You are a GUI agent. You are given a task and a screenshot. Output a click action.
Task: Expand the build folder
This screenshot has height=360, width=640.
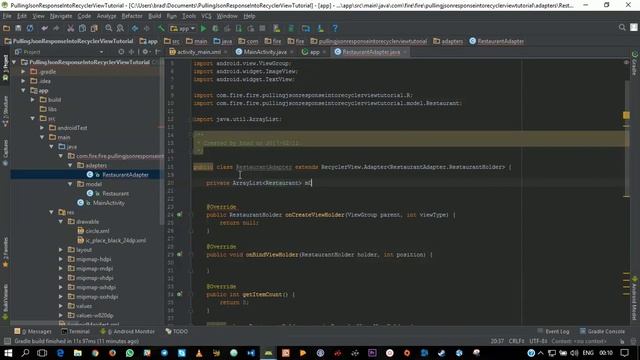[33, 100]
